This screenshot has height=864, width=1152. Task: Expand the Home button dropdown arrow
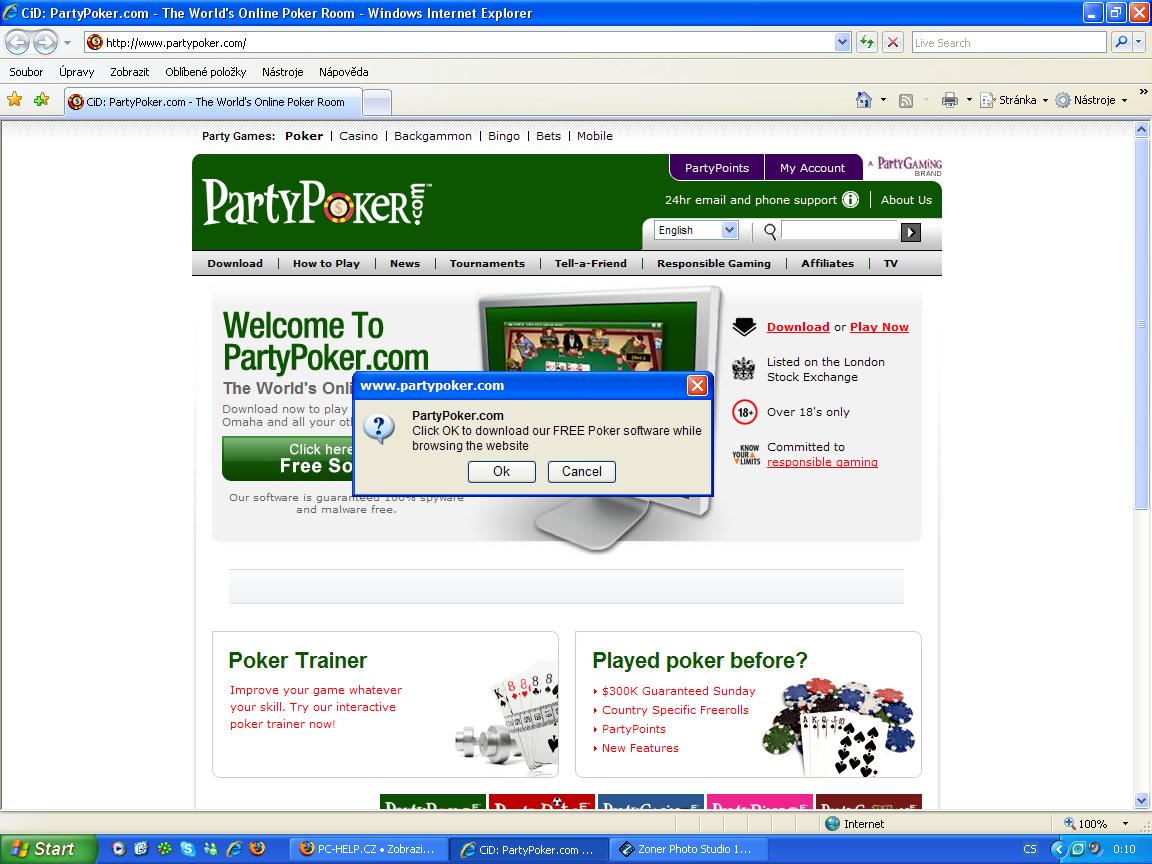pyautogui.click(x=883, y=100)
